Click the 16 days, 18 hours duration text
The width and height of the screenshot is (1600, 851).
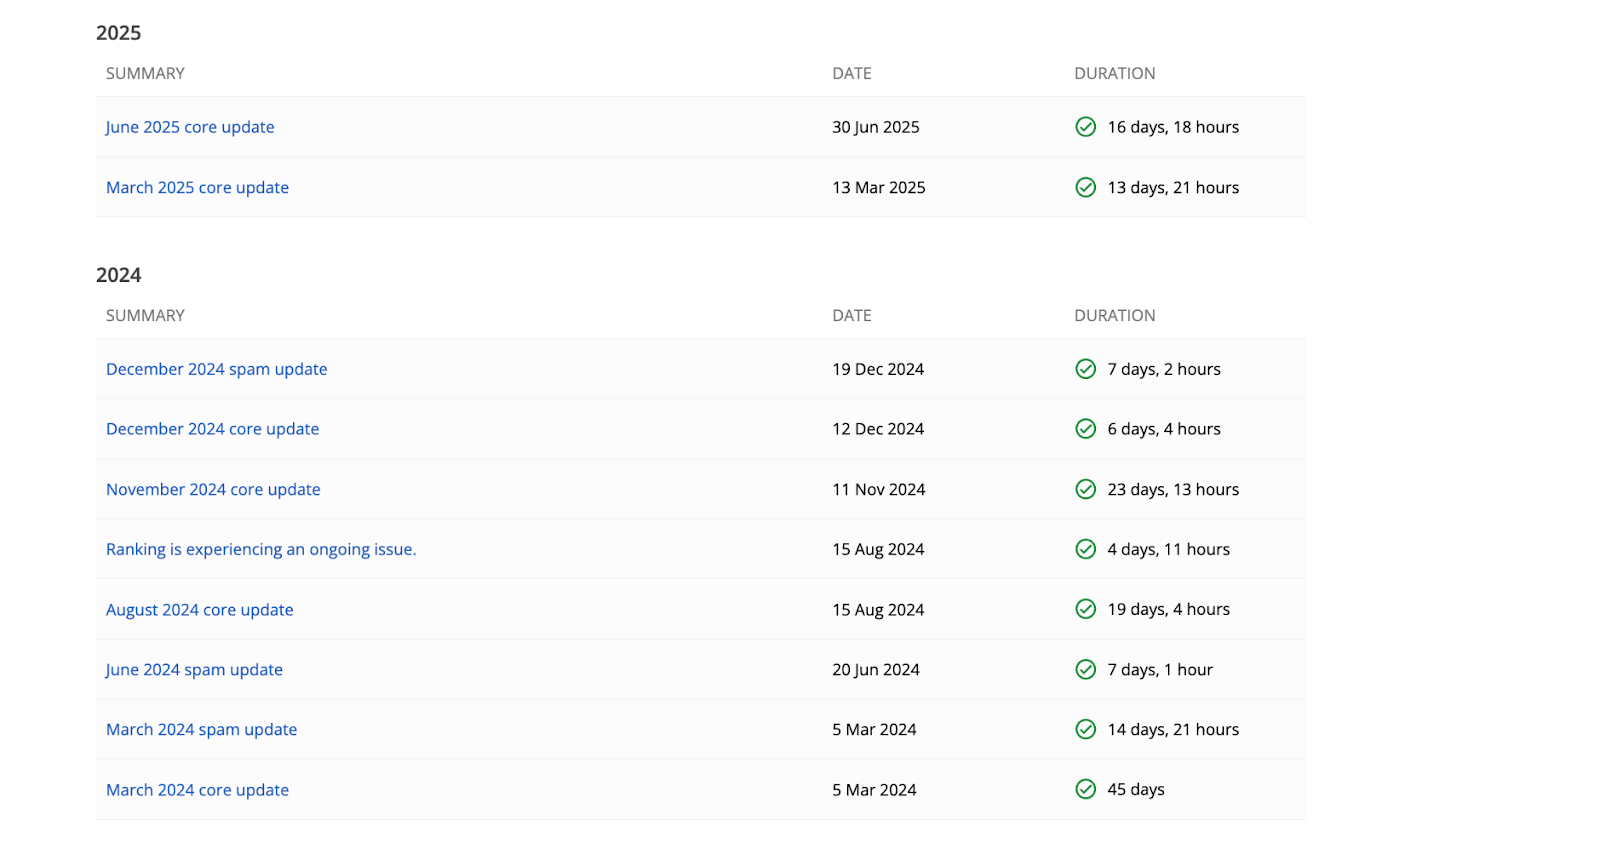(1173, 127)
